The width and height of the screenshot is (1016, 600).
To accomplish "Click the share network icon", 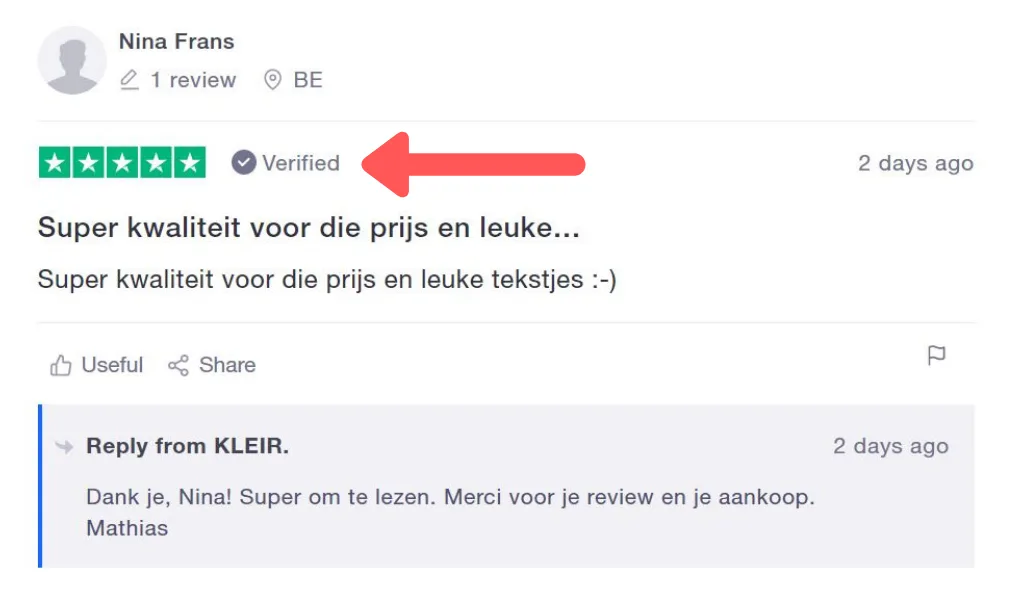I will [x=178, y=365].
